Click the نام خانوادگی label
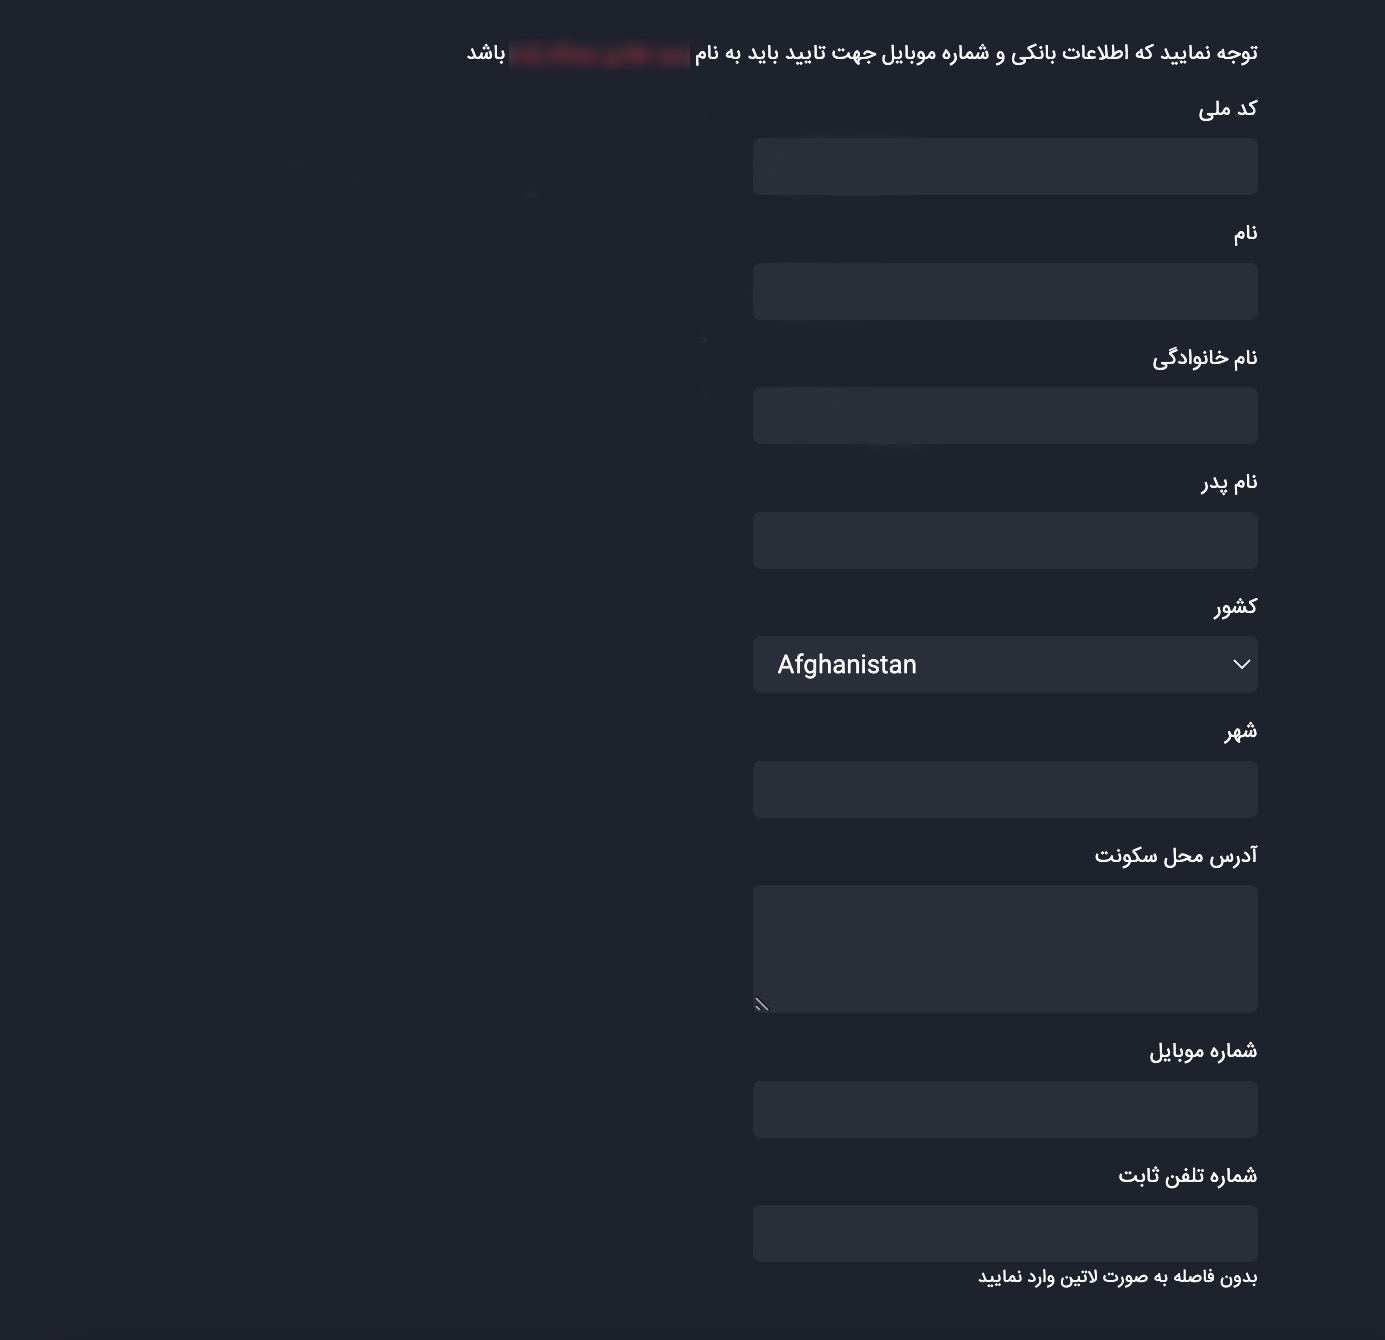The width and height of the screenshot is (1385, 1340). 1204,358
